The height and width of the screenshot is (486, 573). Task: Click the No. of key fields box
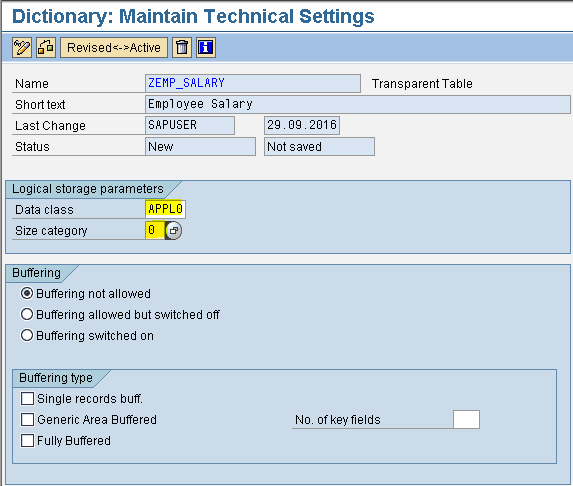click(x=466, y=419)
